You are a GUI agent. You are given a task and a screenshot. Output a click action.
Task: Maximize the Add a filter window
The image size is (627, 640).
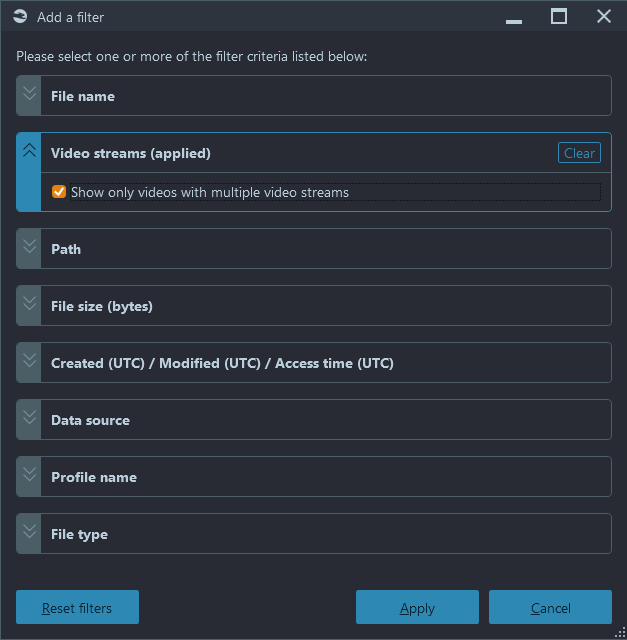[559, 17]
